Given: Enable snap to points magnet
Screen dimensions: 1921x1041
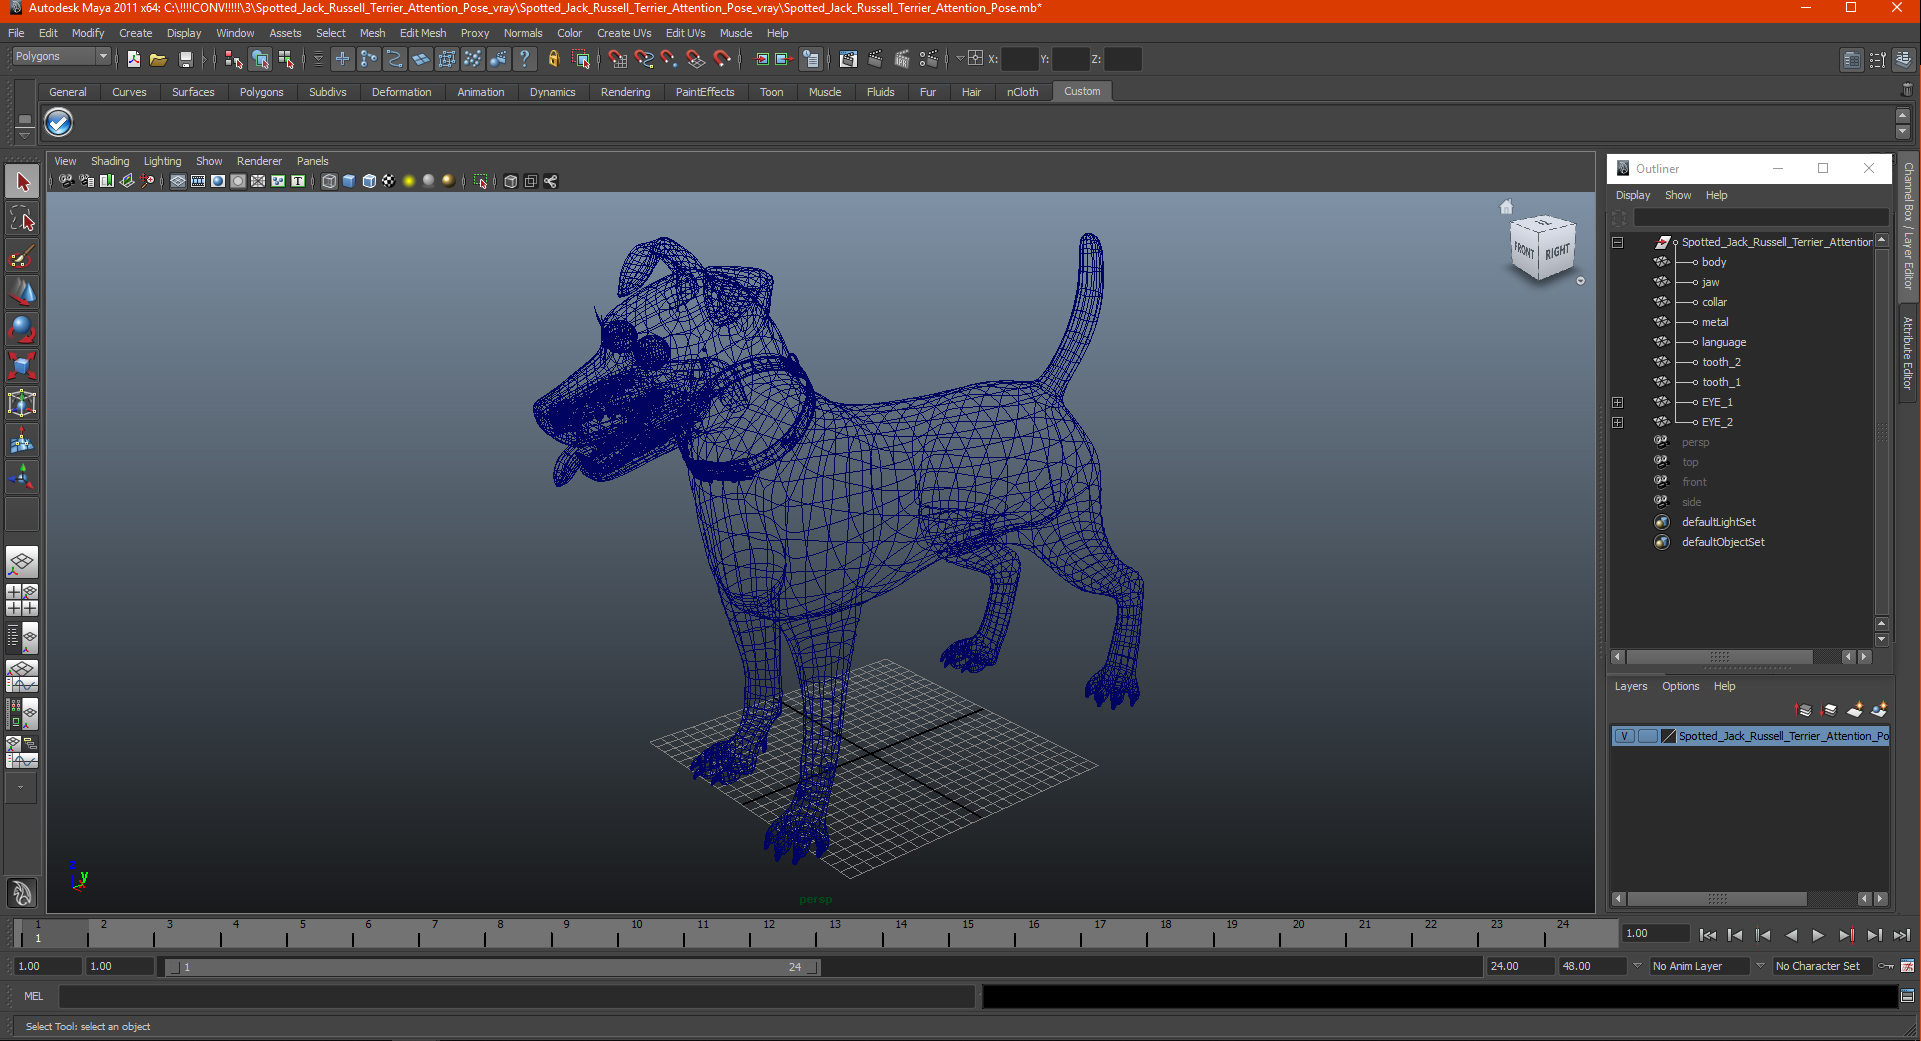Looking at the screenshot, I should (x=670, y=59).
